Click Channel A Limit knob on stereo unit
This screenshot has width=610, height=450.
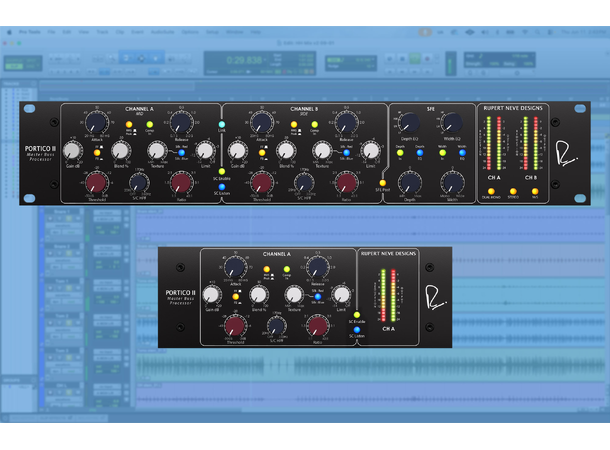205,151
